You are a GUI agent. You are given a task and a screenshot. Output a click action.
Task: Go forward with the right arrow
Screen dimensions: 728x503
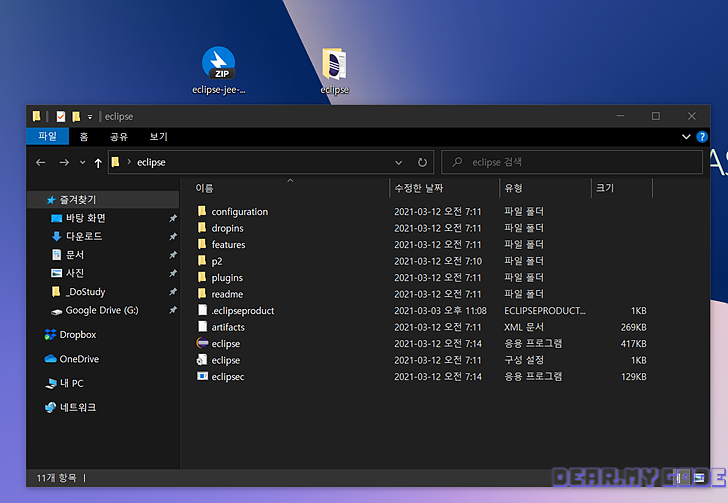coord(64,162)
